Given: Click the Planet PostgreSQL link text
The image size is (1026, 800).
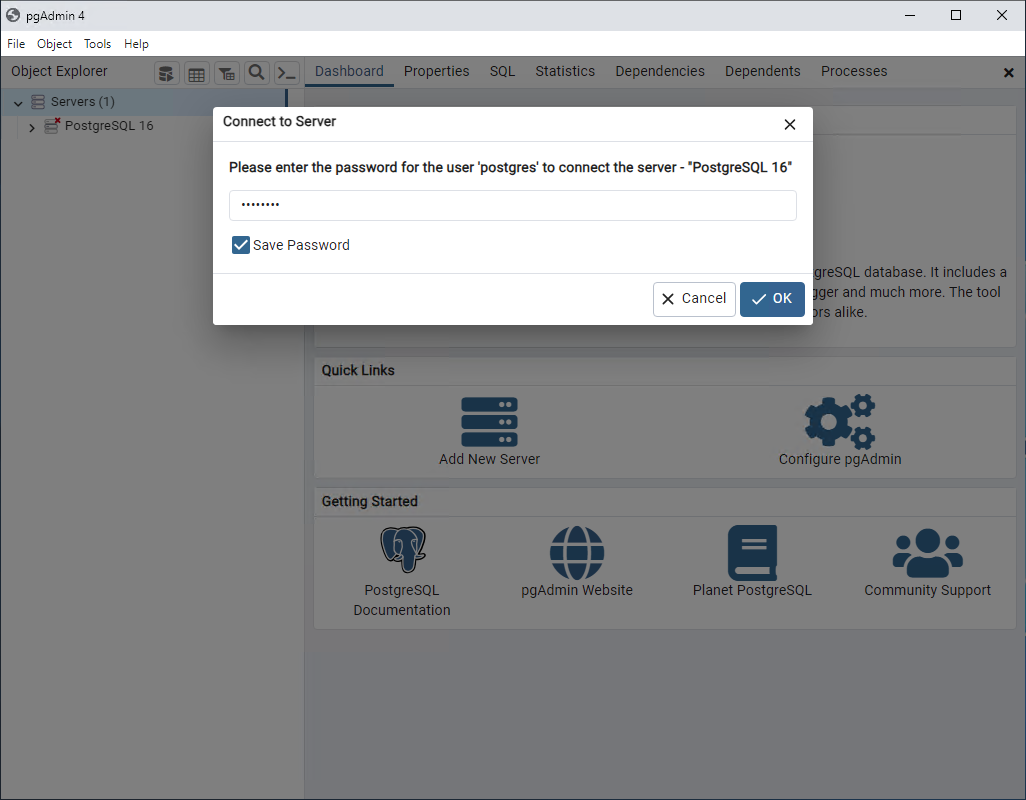Looking at the screenshot, I should 752,590.
